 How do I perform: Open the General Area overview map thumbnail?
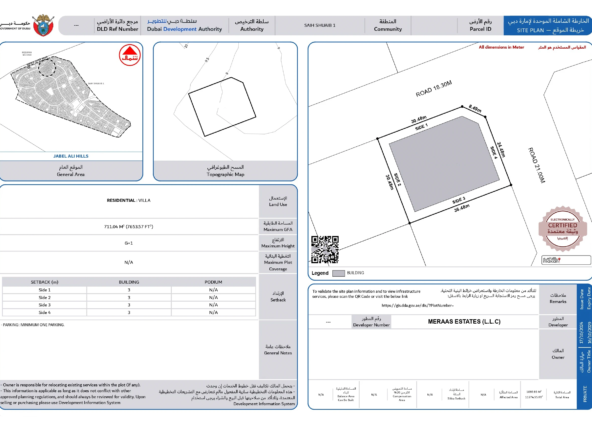[71, 98]
